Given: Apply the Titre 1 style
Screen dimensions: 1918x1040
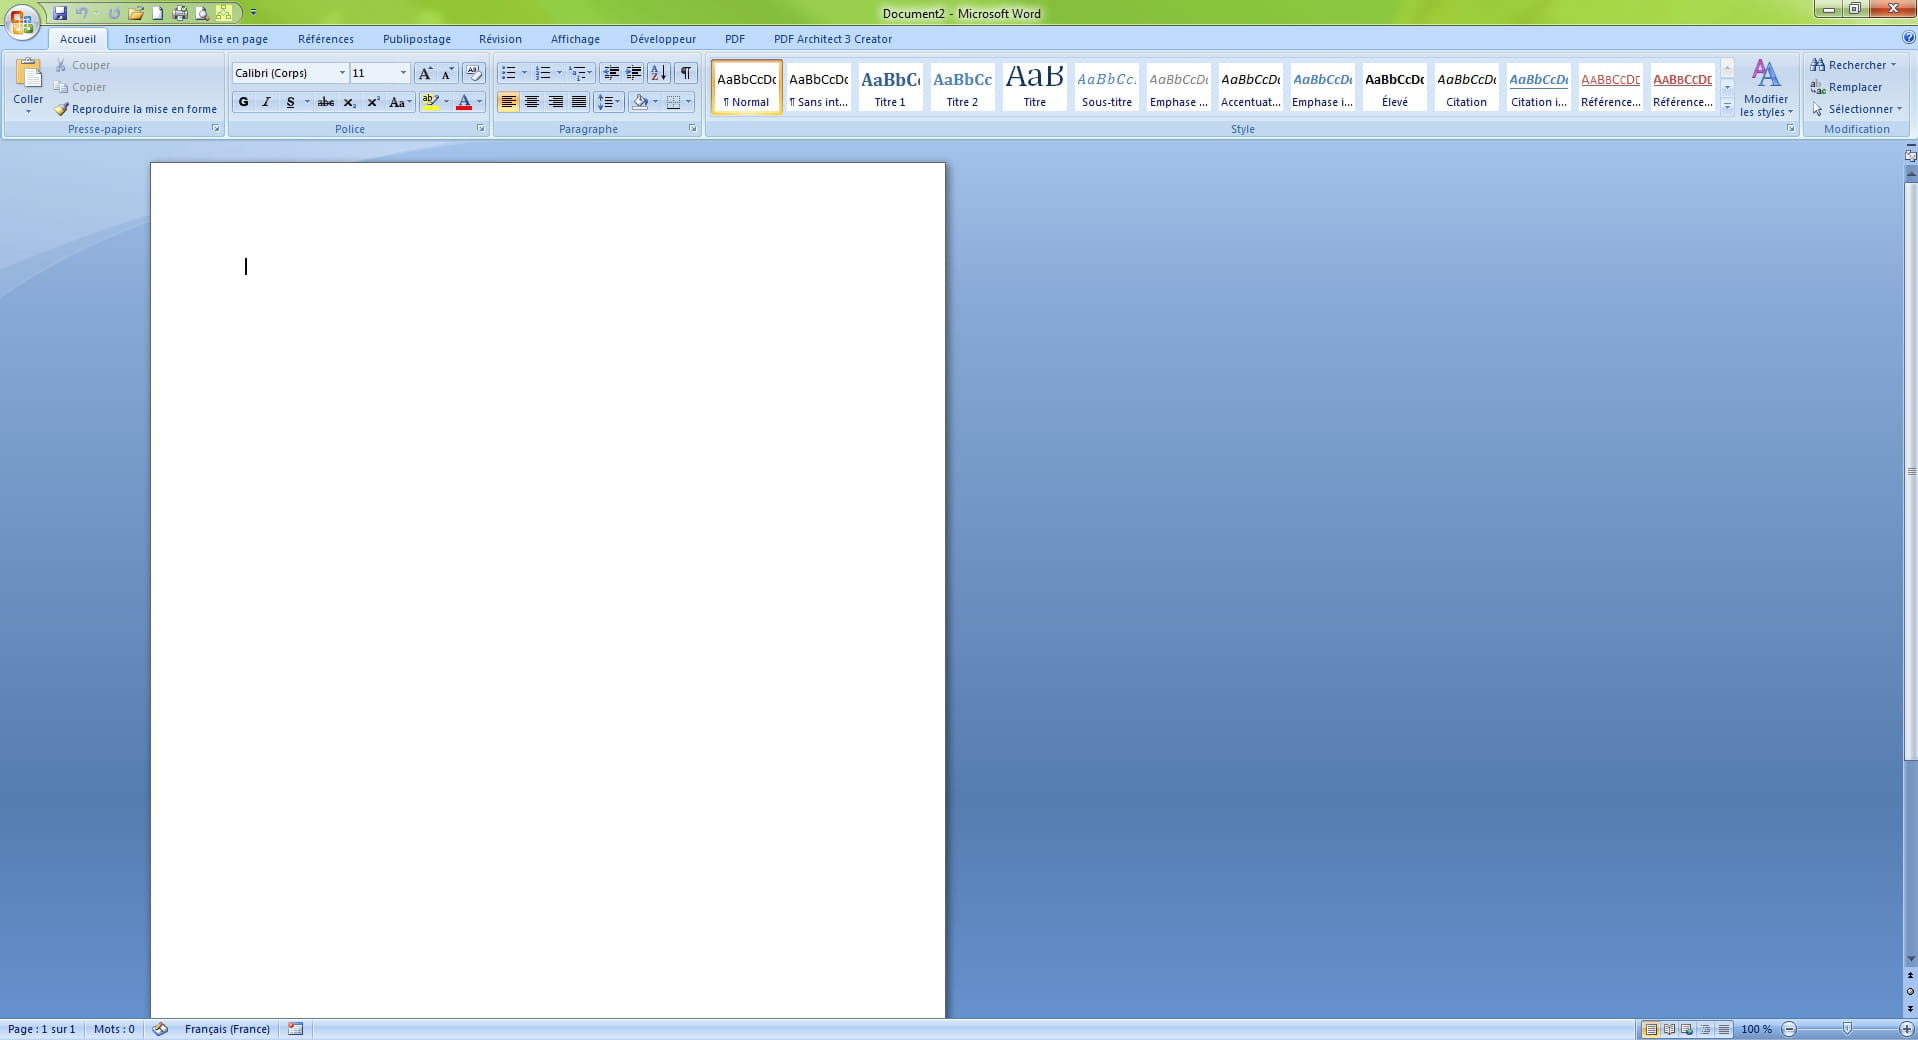Looking at the screenshot, I should pos(890,87).
